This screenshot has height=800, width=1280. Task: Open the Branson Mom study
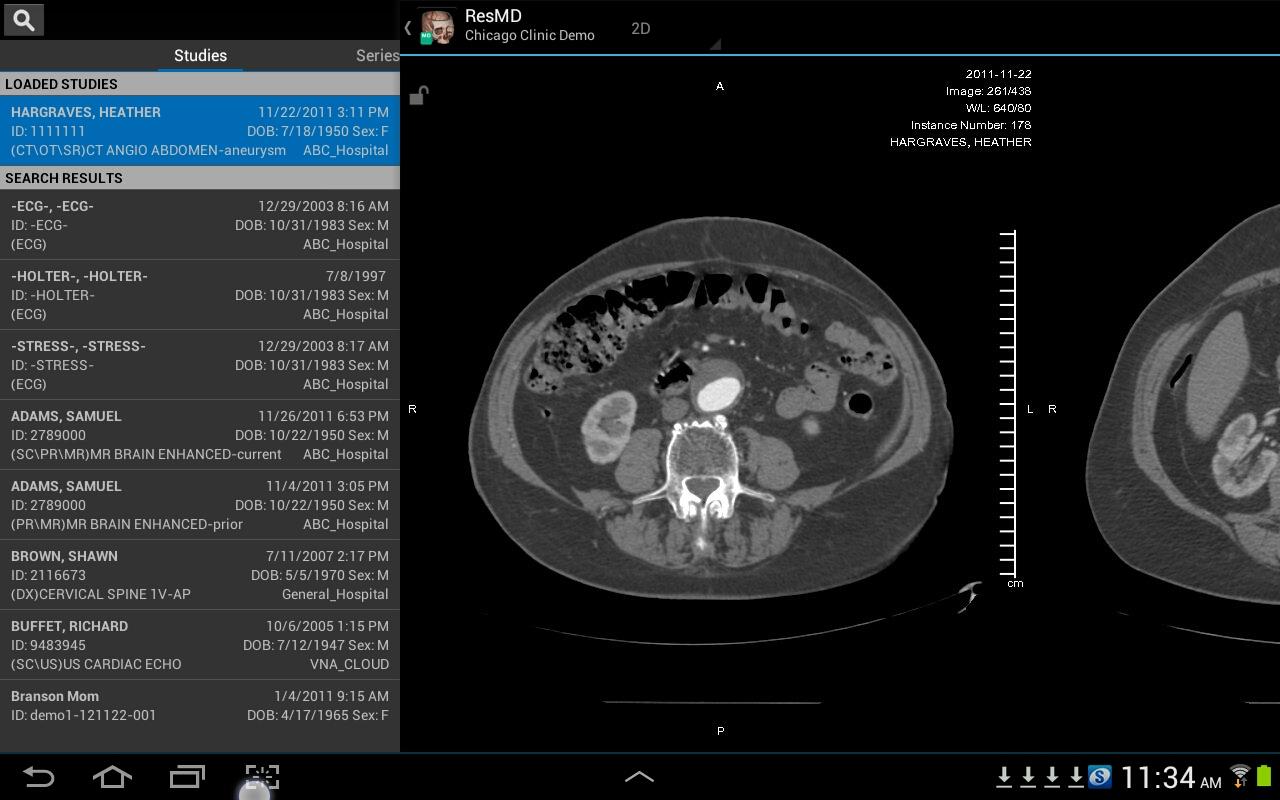[x=200, y=715]
